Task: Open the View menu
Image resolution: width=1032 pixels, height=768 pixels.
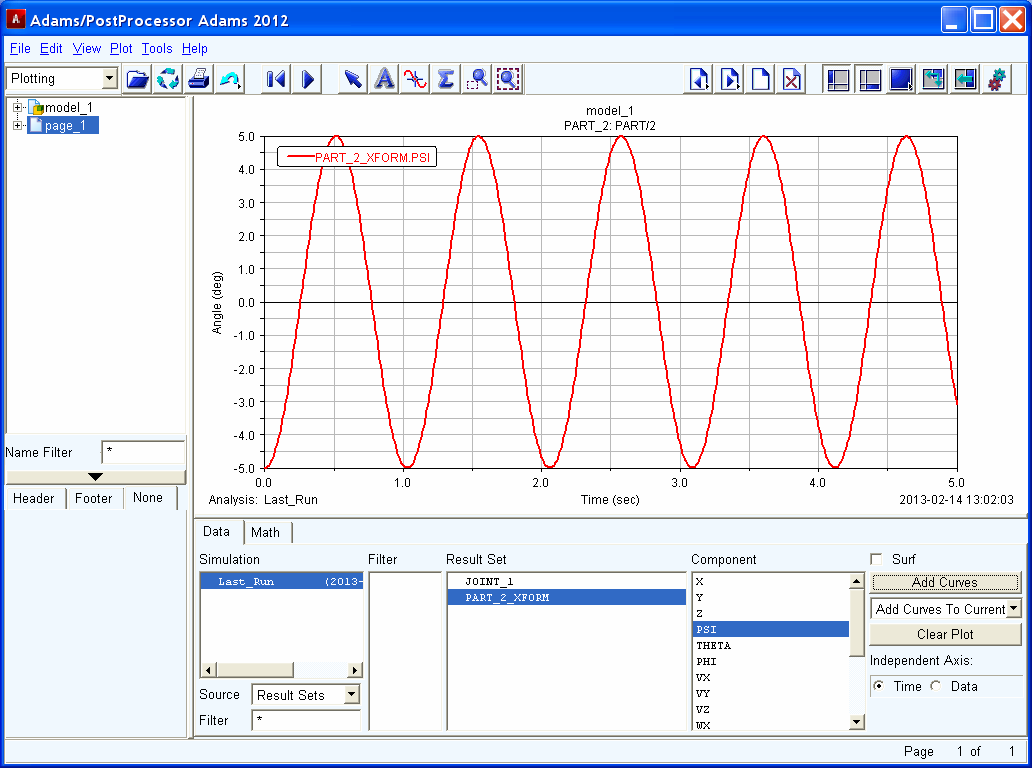Action: 86,49
